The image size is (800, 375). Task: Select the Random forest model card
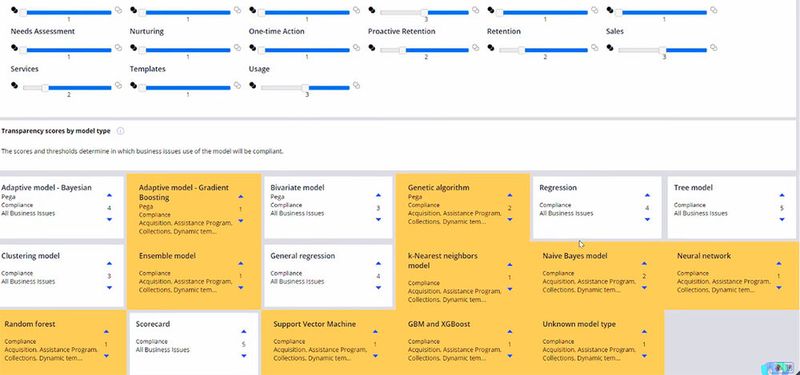tap(62, 343)
